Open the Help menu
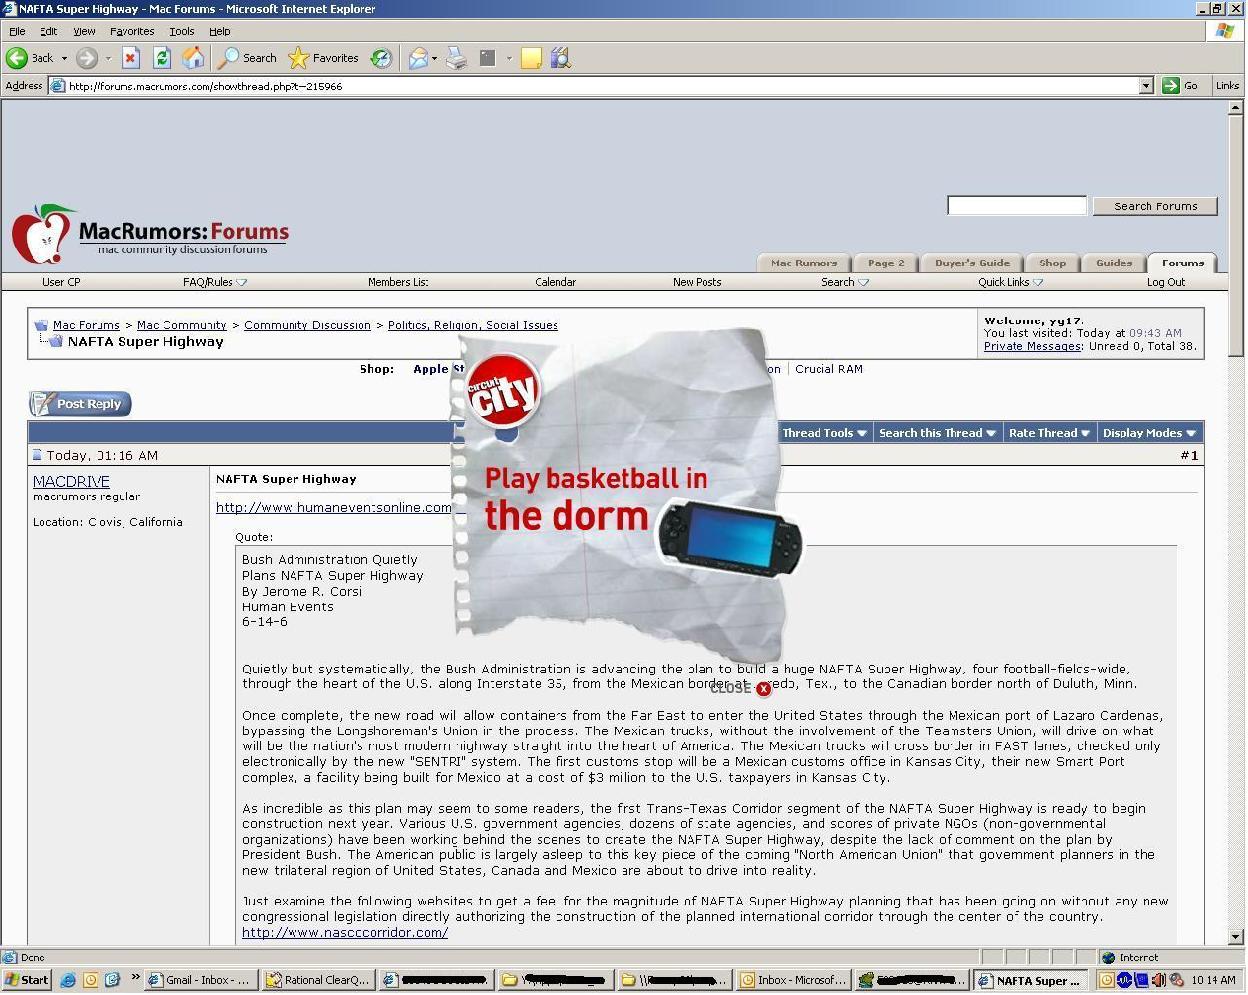The image size is (1248, 995). tap(220, 31)
